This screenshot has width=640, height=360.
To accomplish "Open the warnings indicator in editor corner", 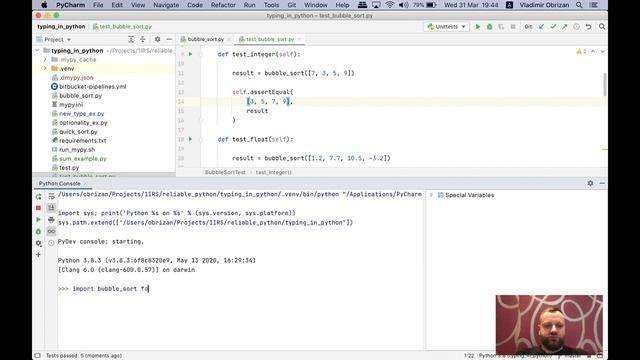I will coord(581,51).
